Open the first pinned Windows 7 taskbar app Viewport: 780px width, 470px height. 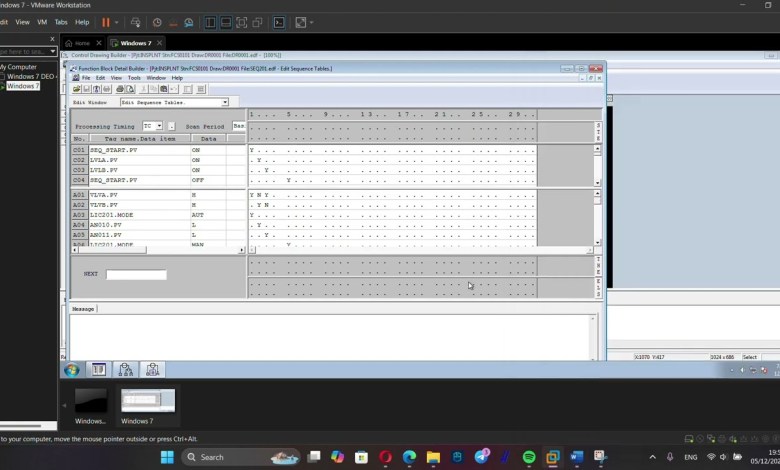point(98,369)
